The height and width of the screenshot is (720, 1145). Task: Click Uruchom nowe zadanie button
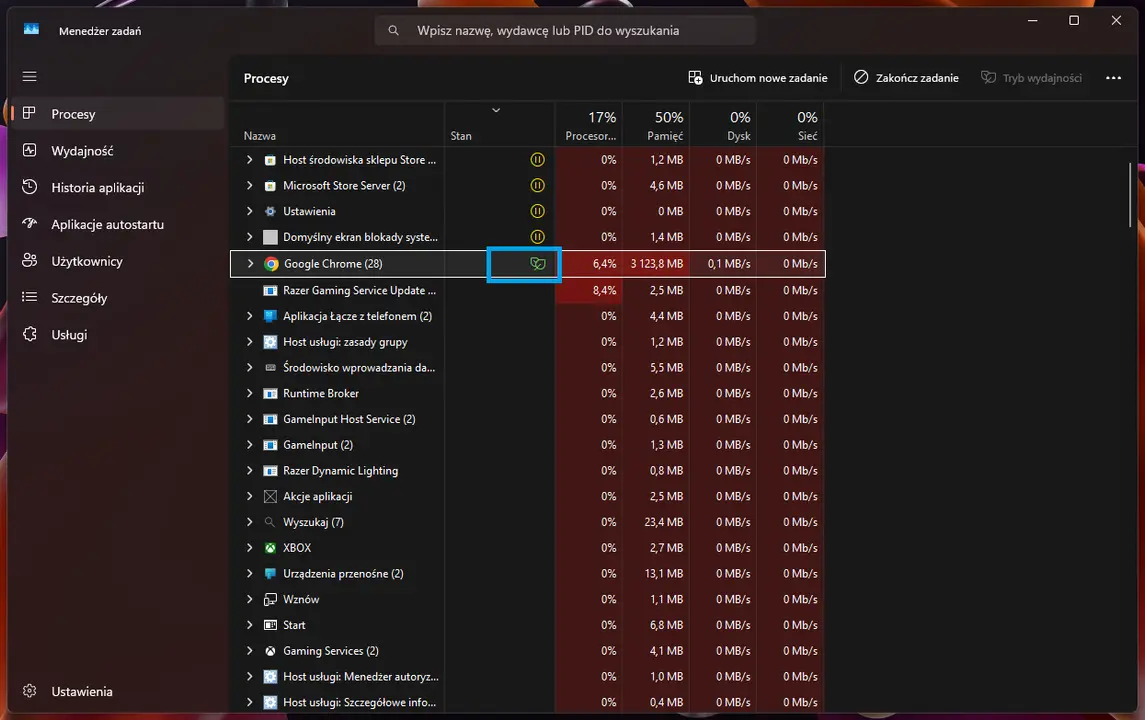(x=758, y=78)
